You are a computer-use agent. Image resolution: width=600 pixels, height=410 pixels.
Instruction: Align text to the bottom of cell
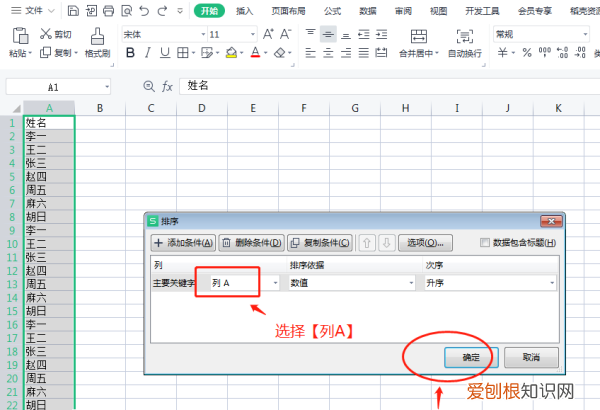point(346,35)
